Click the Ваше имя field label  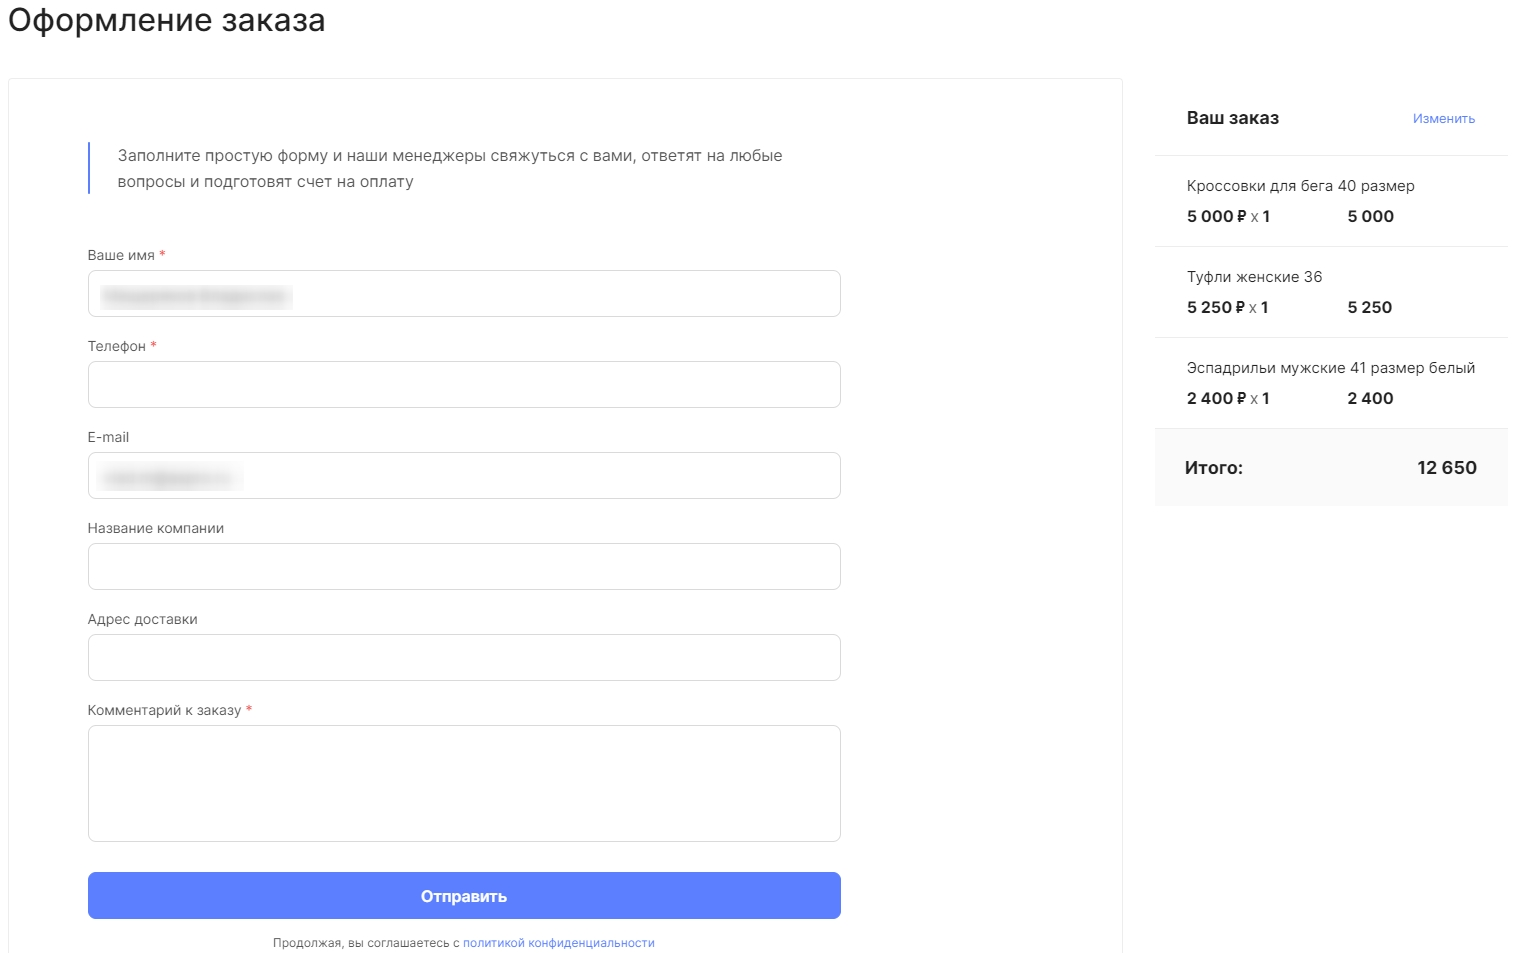(x=121, y=255)
